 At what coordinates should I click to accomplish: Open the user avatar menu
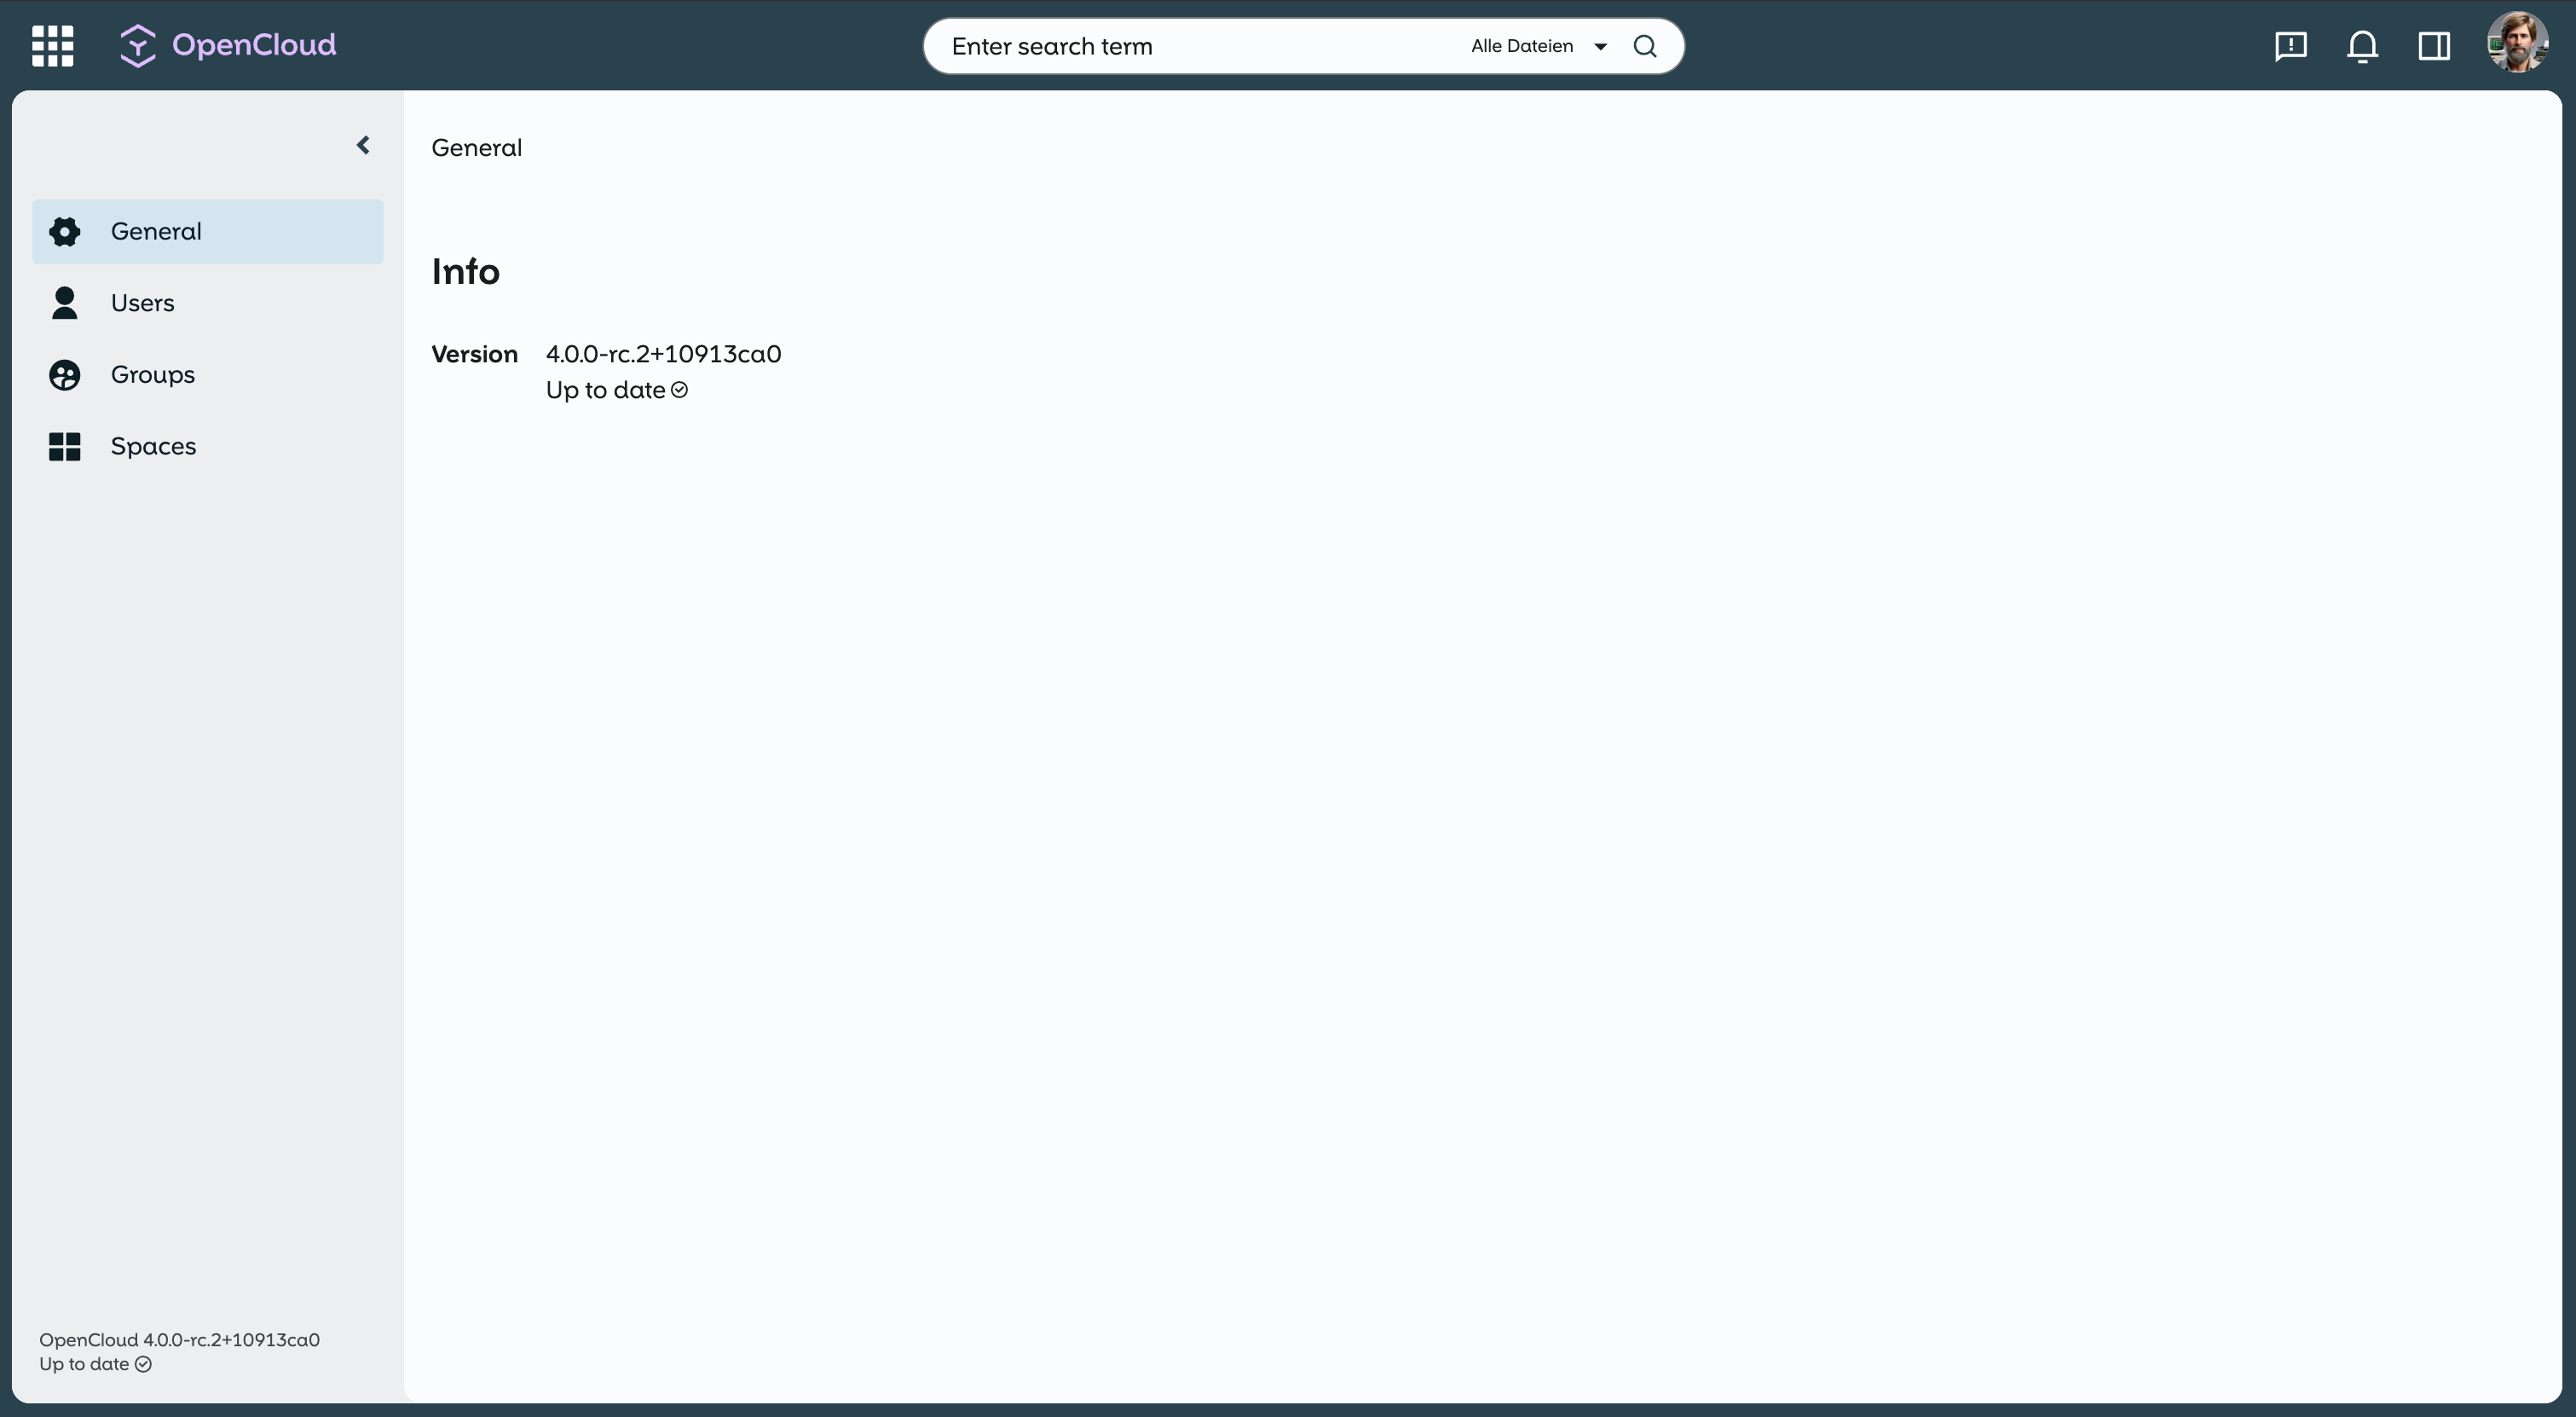pyautogui.click(x=2516, y=42)
